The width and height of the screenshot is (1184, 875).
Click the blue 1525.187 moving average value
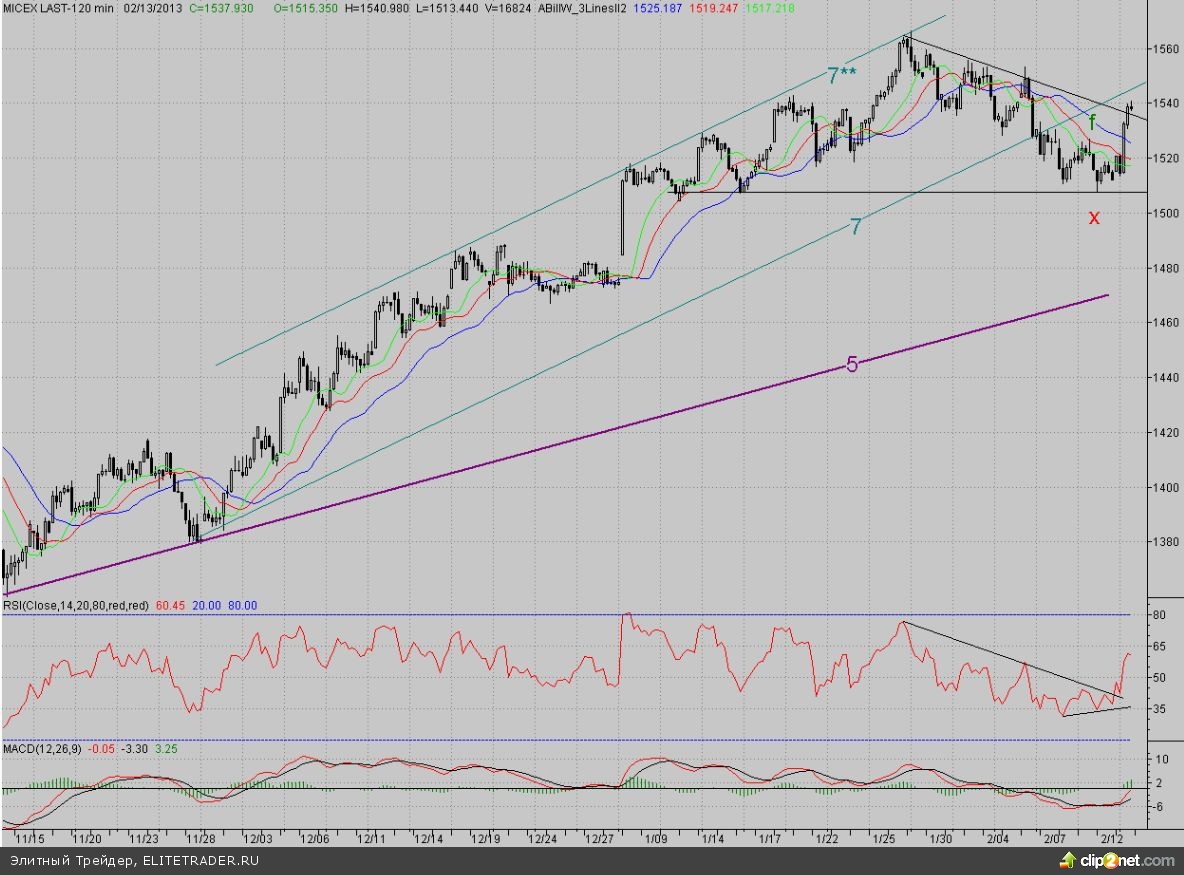[x=656, y=9]
